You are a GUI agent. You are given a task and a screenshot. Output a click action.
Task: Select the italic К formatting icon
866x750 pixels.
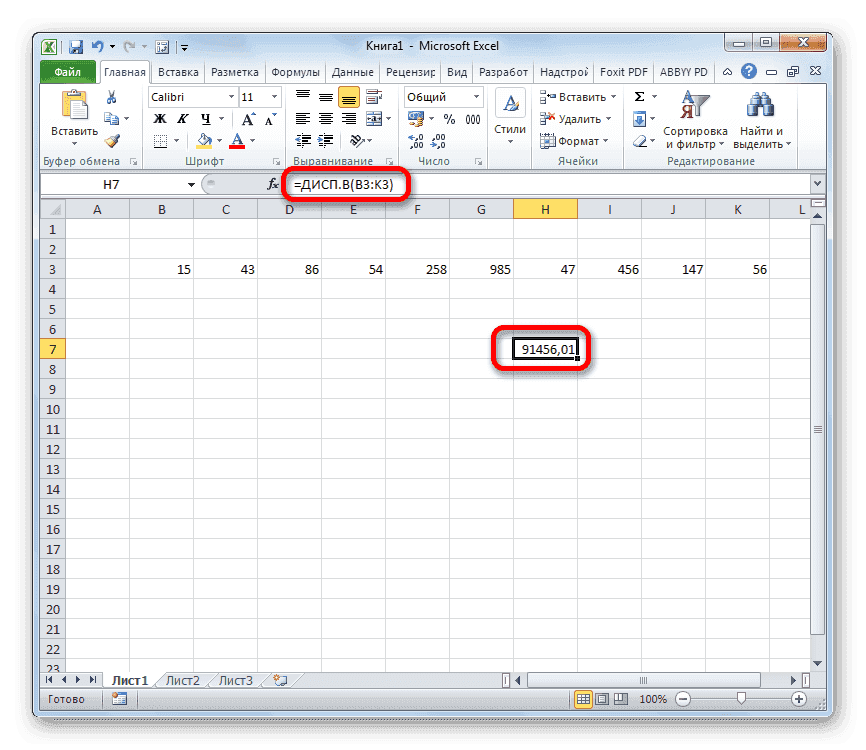[182, 118]
